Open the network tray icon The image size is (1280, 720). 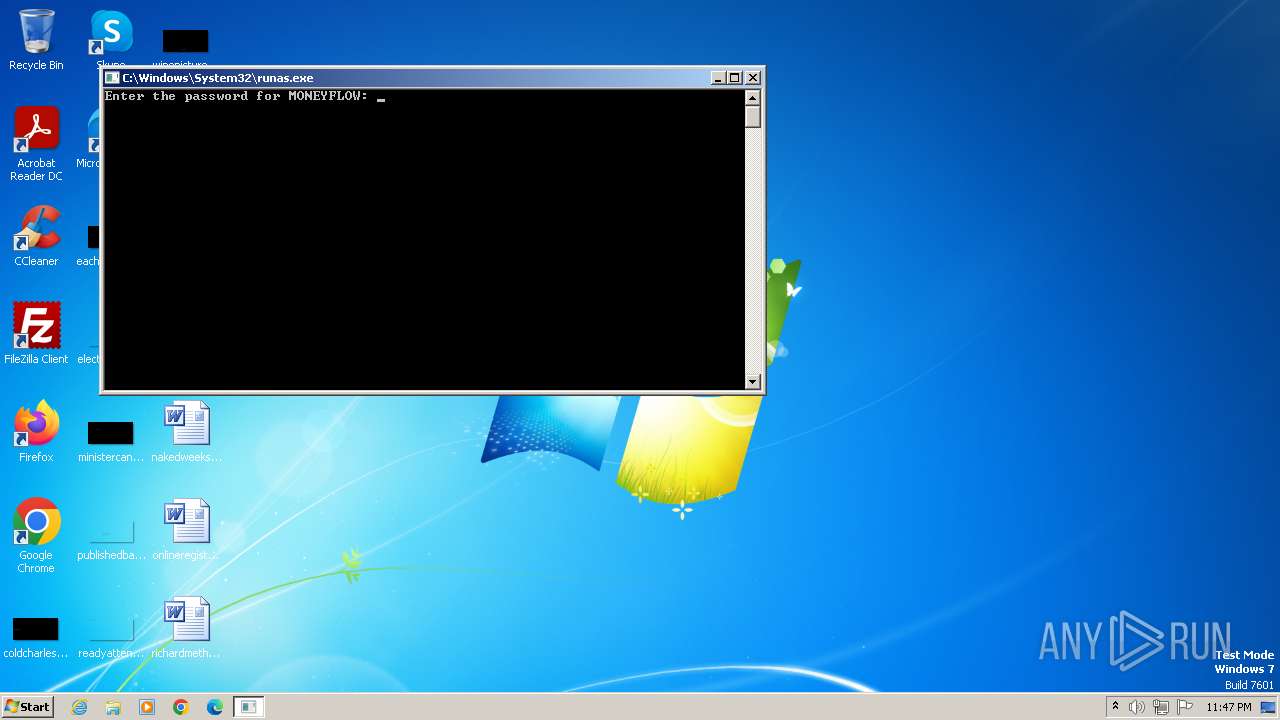1161,707
